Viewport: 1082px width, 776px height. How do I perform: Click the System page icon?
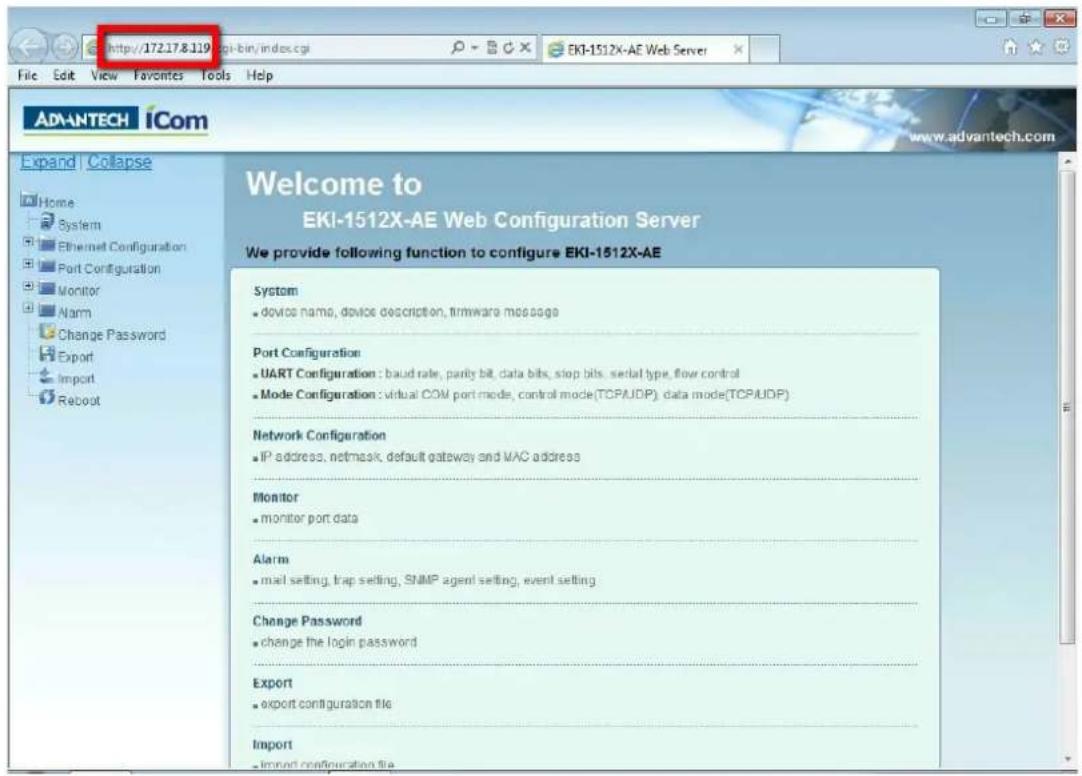[x=47, y=221]
